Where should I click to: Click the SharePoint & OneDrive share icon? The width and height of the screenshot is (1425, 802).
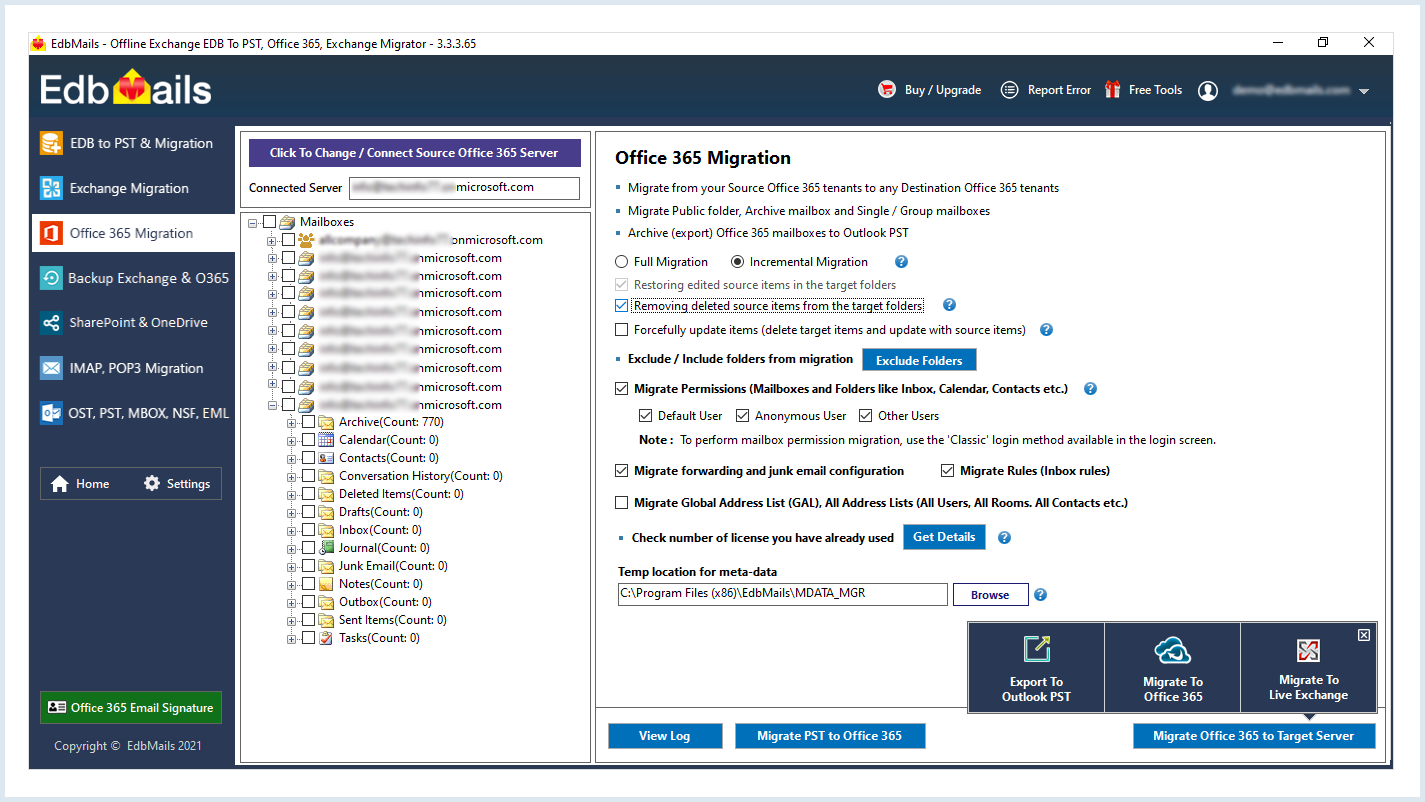pyautogui.click(x=51, y=323)
